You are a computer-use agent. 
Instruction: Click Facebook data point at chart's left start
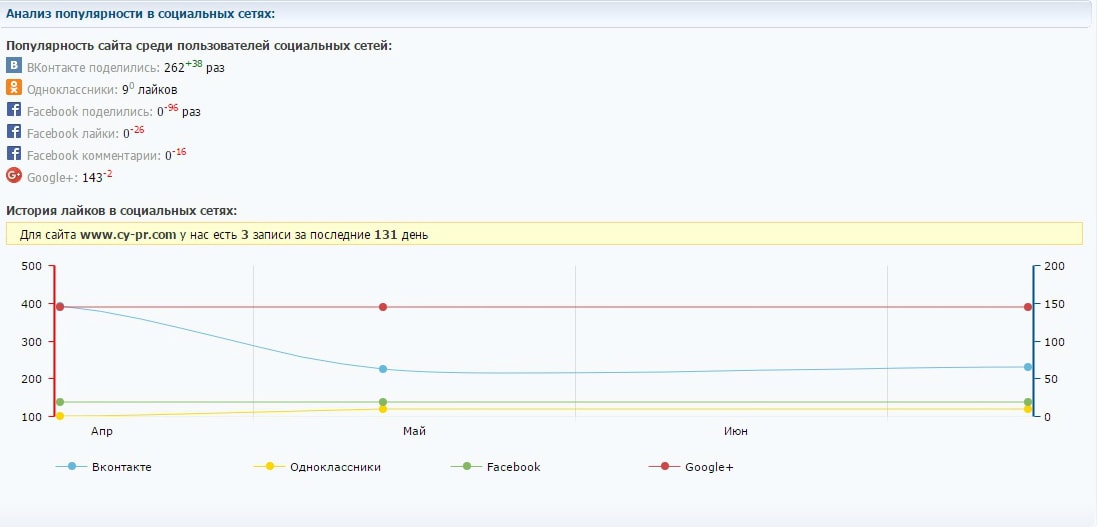(x=60, y=402)
